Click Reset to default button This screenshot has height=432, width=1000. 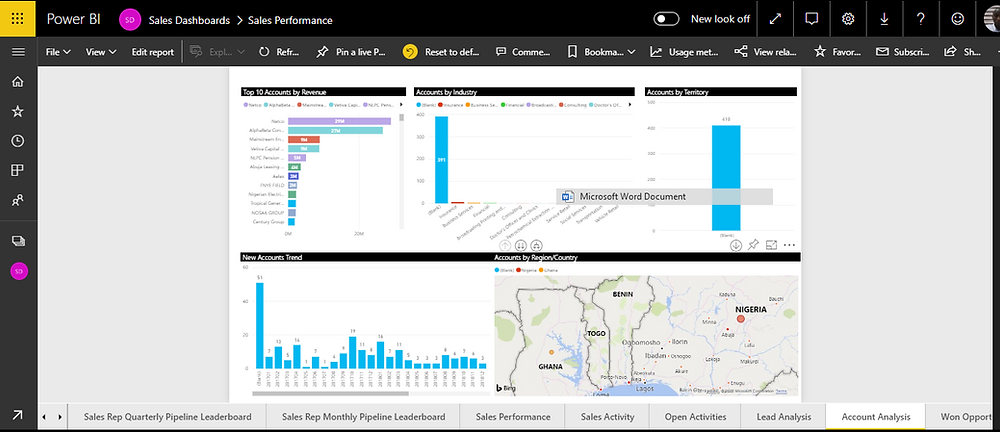441,52
